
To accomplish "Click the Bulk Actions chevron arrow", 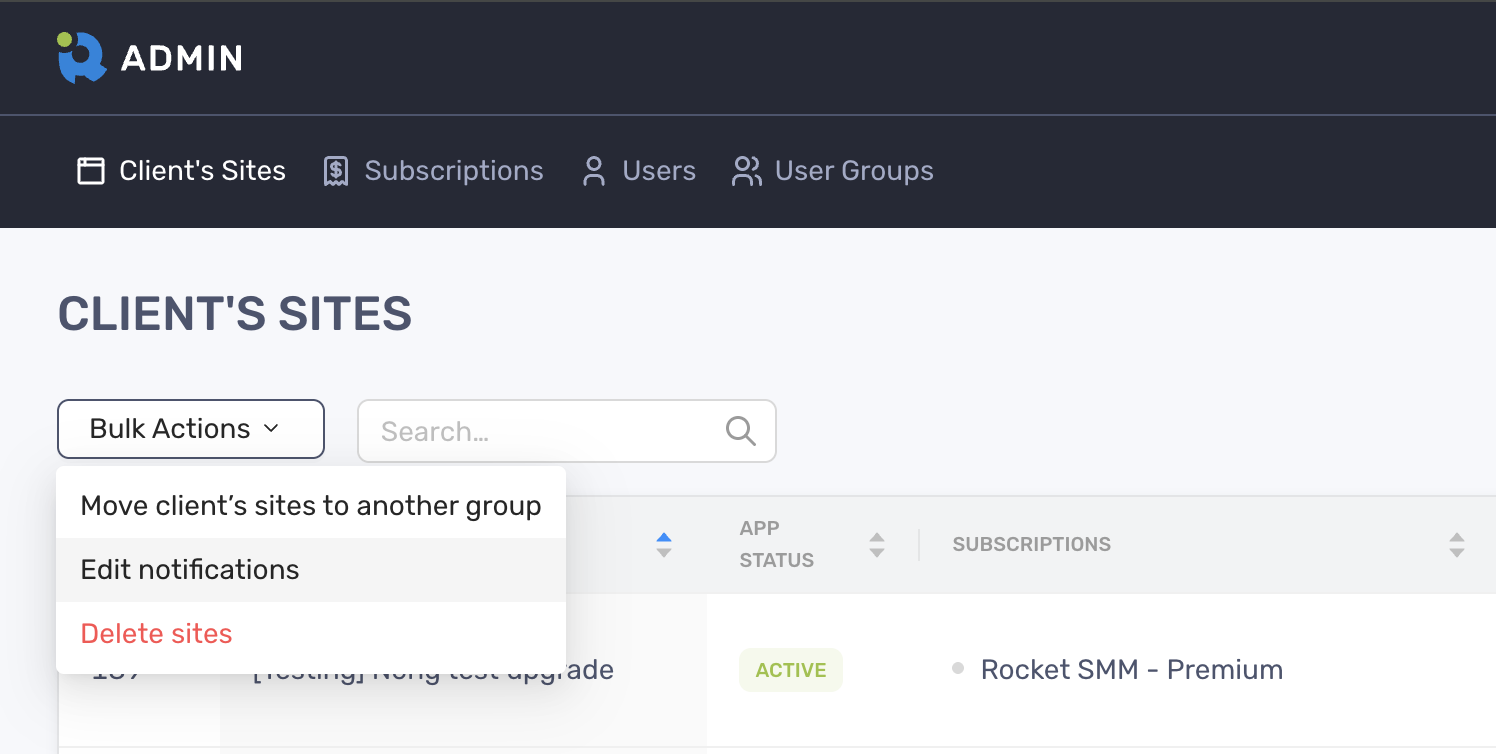I will click(271, 429).
